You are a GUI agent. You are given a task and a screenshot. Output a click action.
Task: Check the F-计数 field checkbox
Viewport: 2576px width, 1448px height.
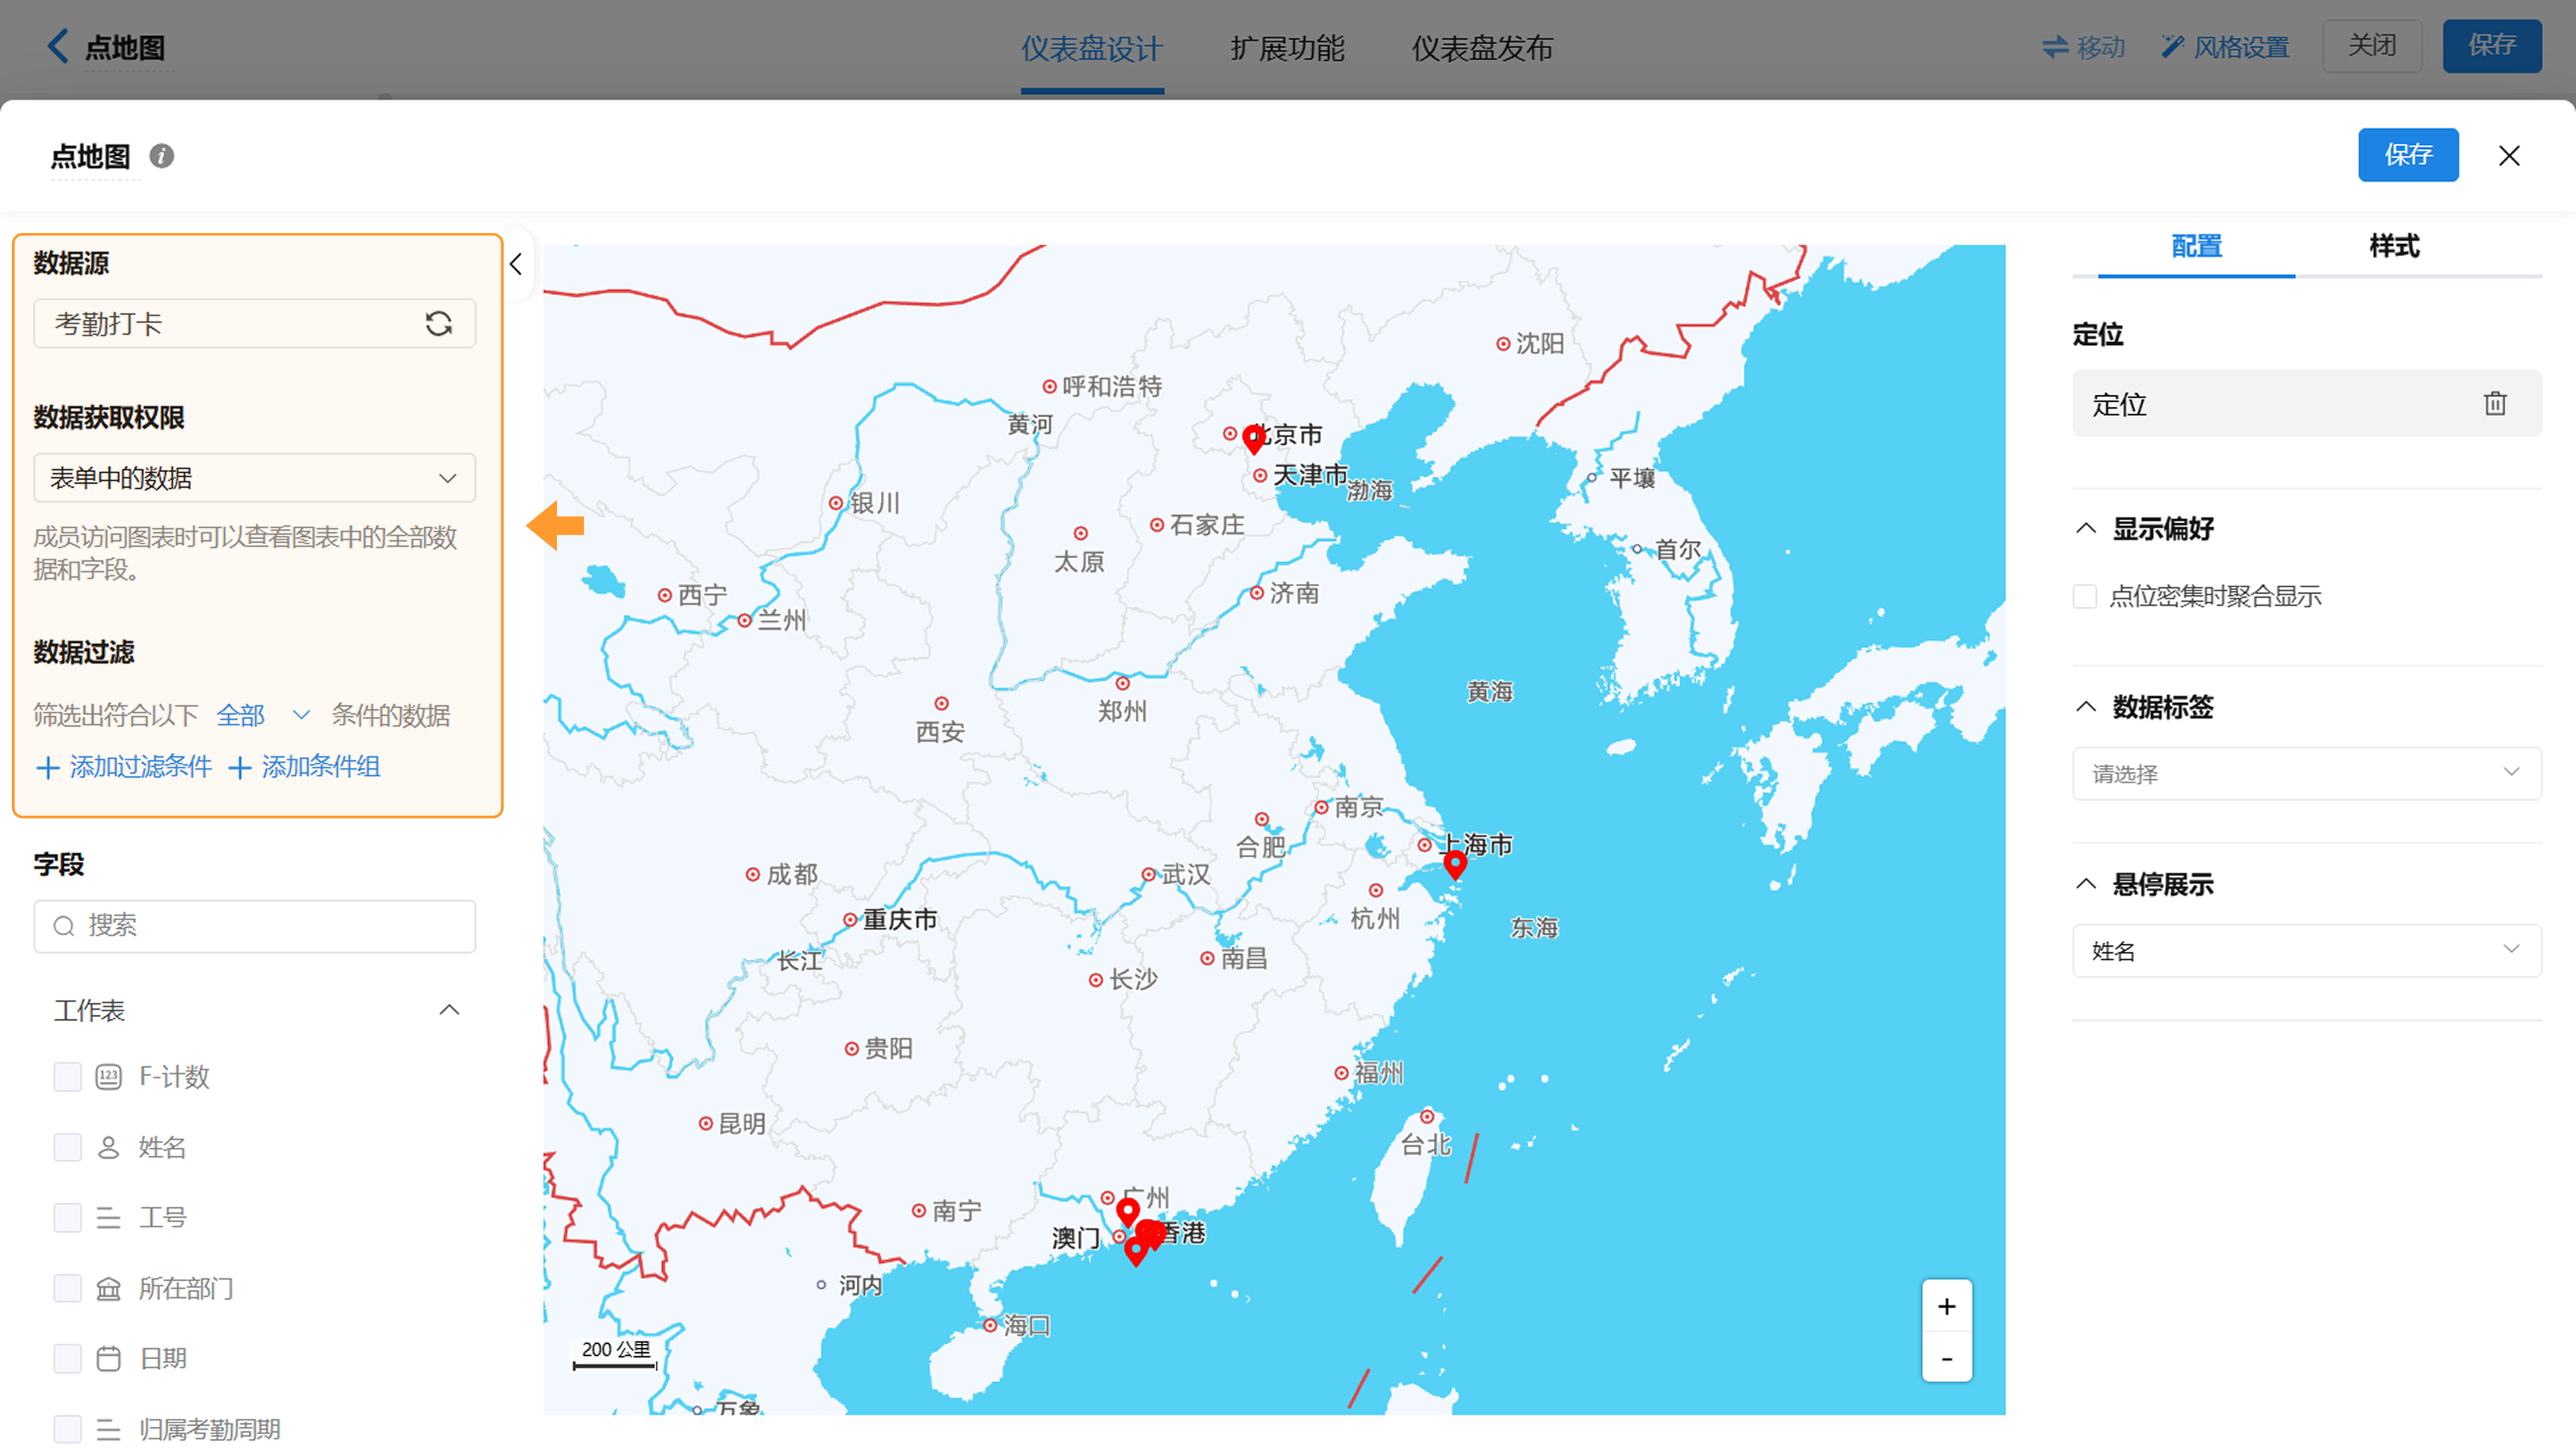[67, 1077]
